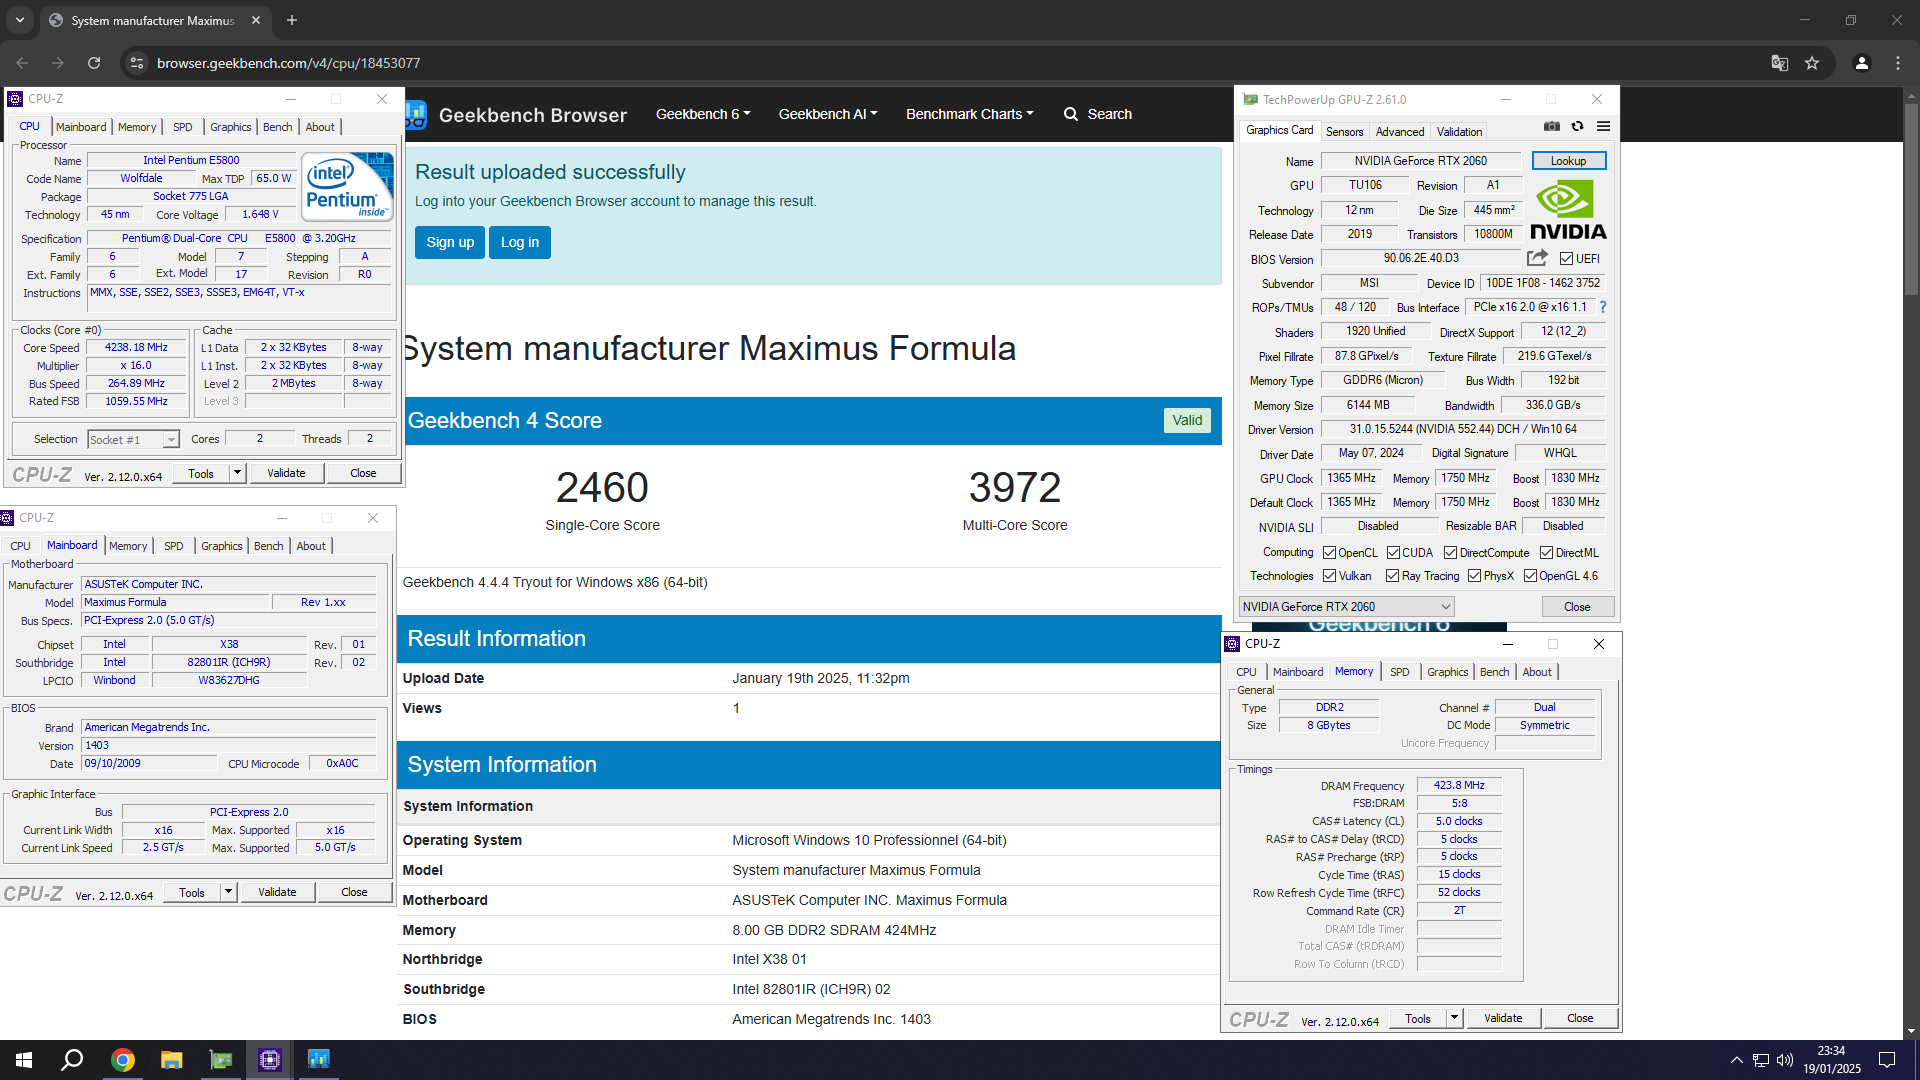Image resolution: width=1920 pixels, height=1080 pixels.
Task: Click the page vertical scrollbar down arrow
Action: tap(1911, 1031)
